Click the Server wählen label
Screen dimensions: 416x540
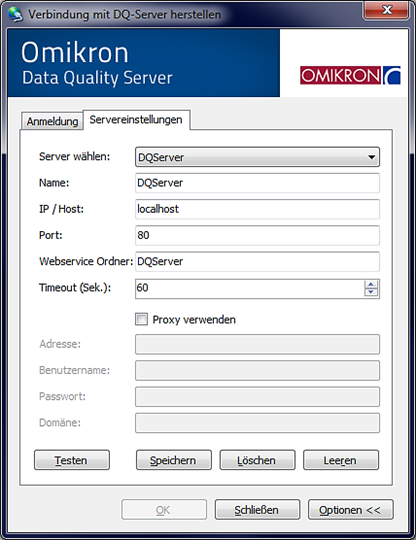pos(74,157)
